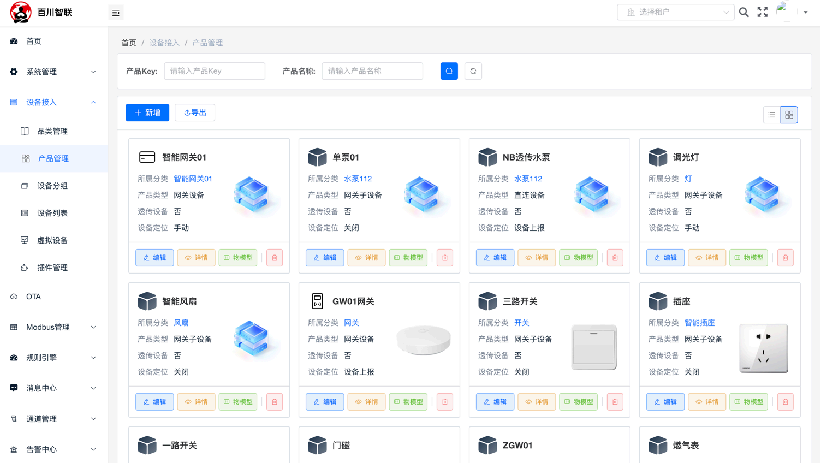
Task: Switch to card grid view layout
Action: point(789,114)
